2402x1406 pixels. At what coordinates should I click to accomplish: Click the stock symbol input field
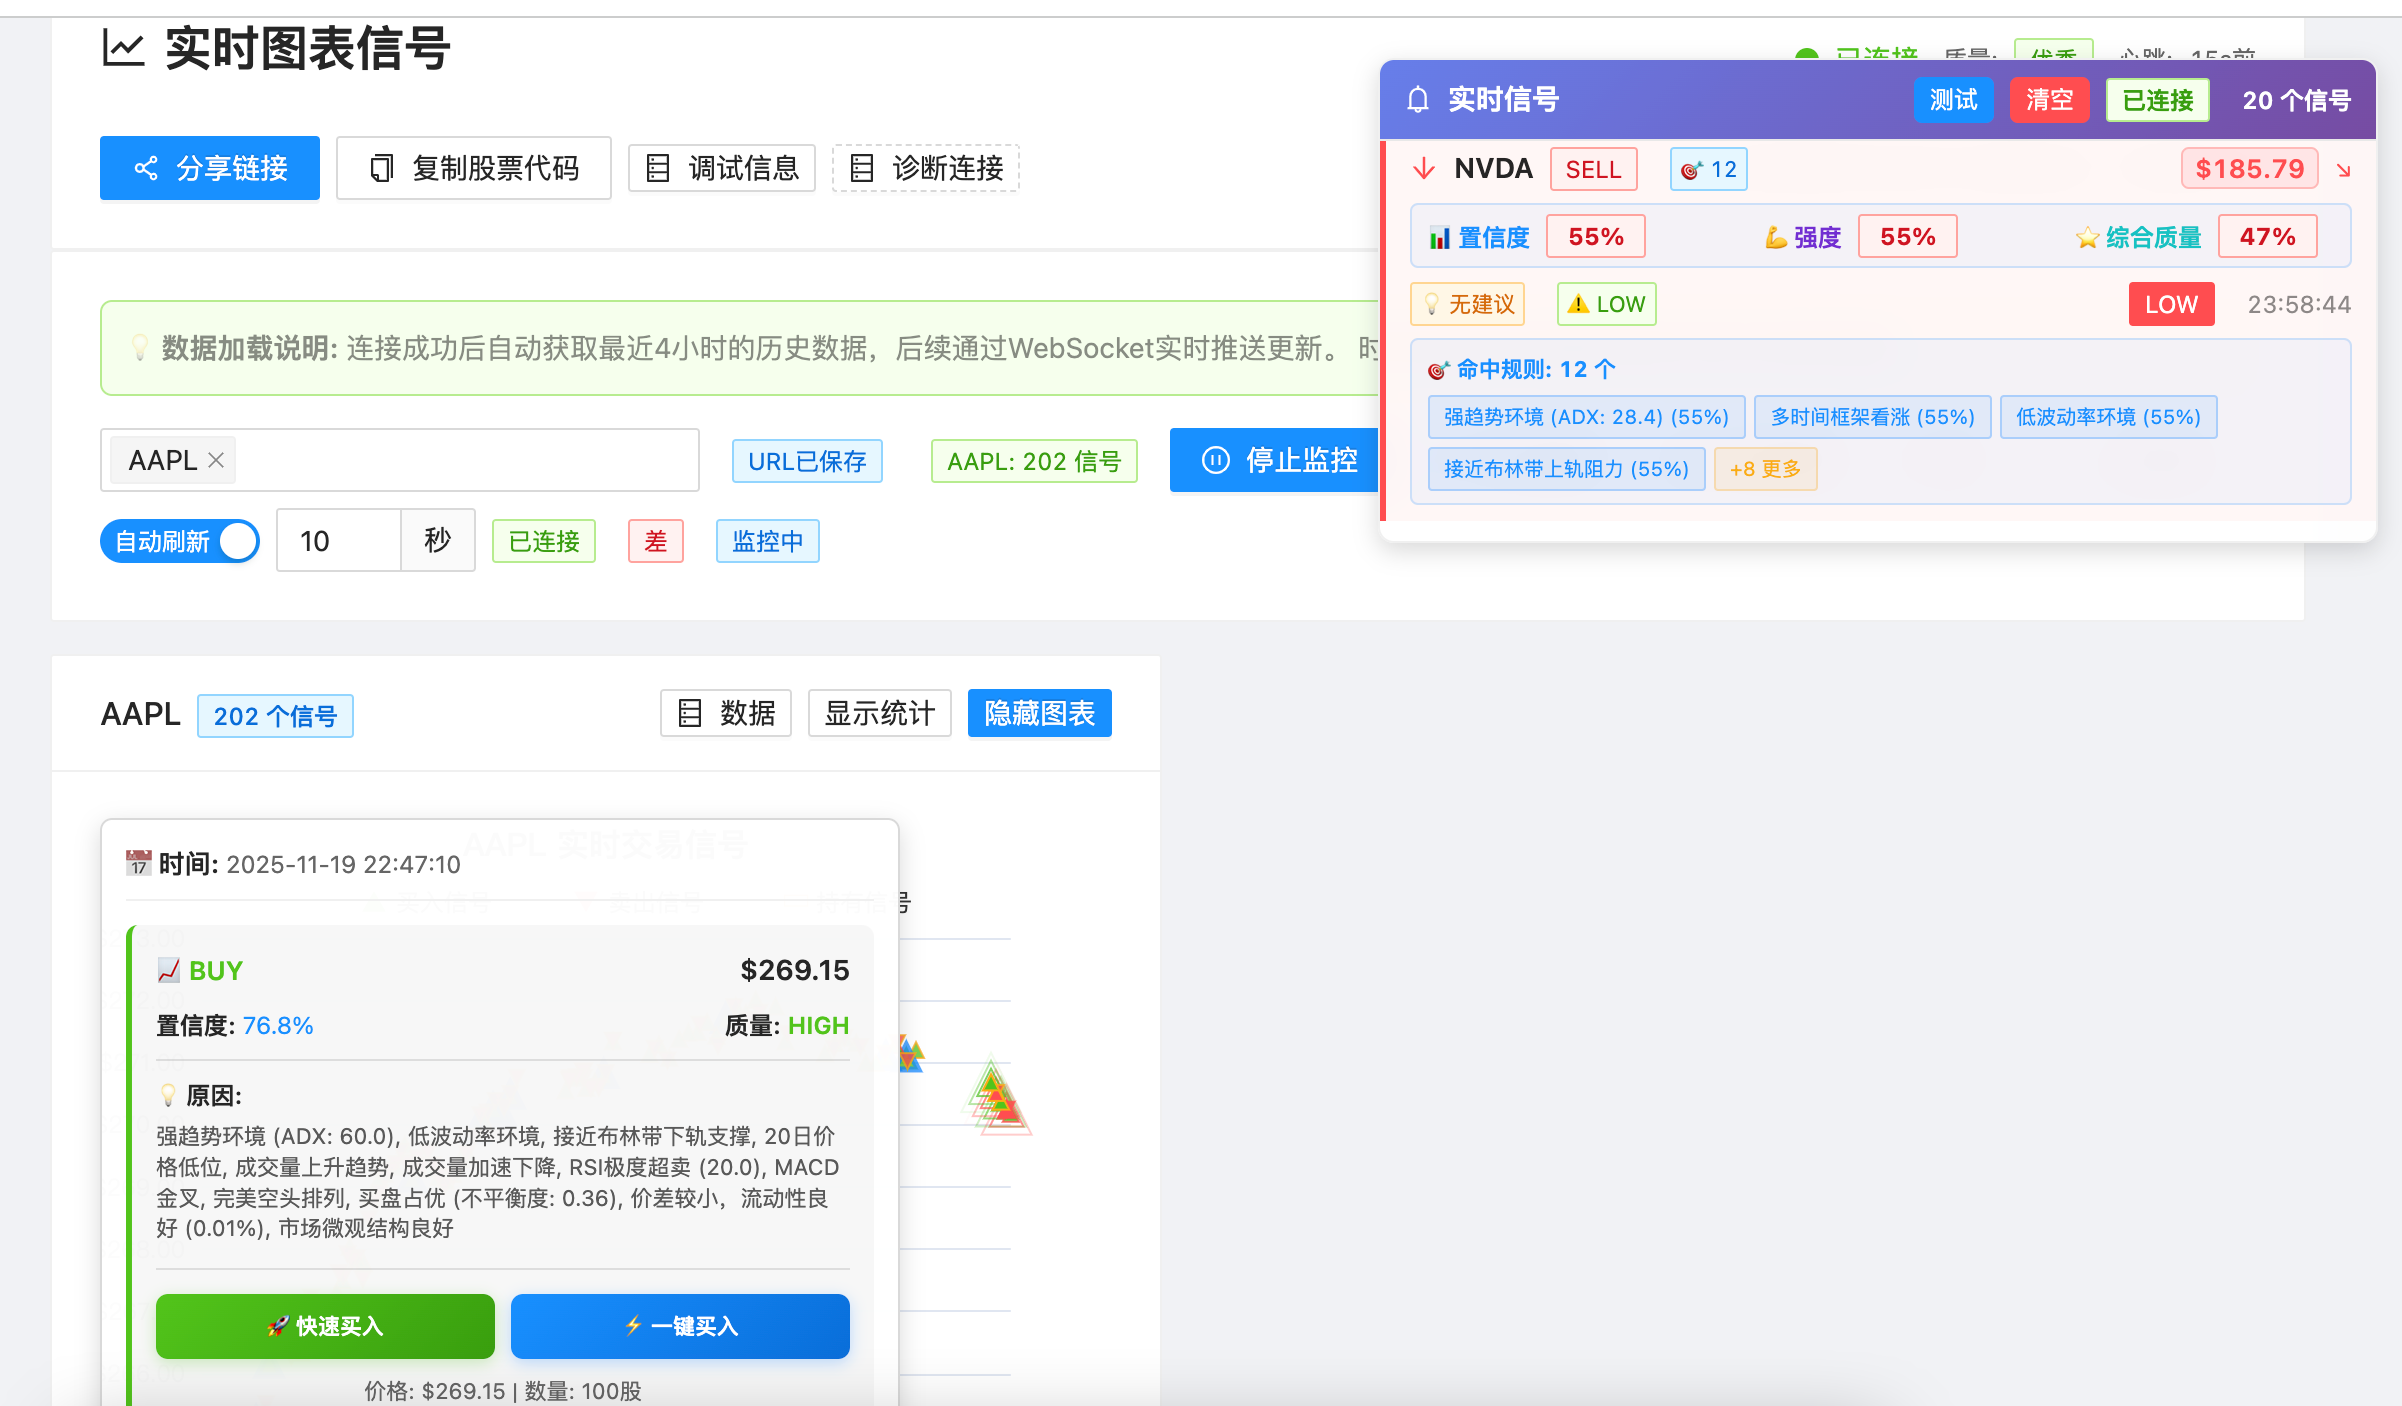400,460
